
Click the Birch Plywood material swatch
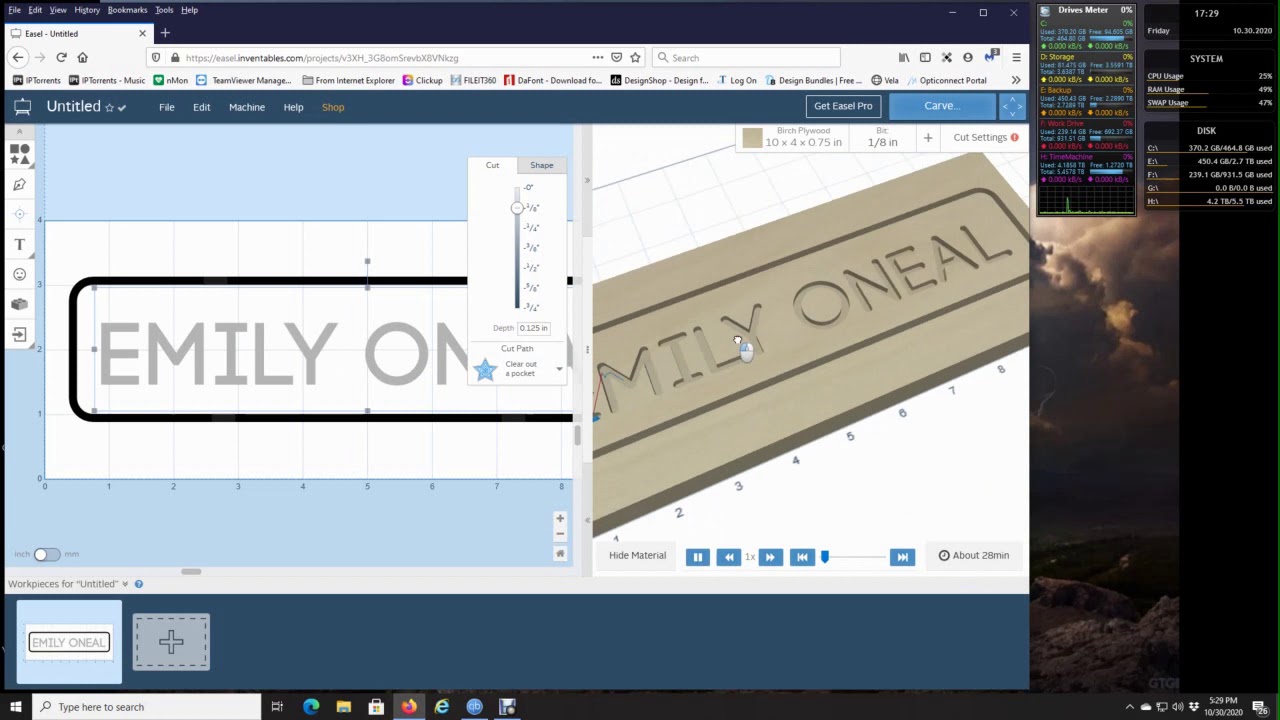click(752, 138)
